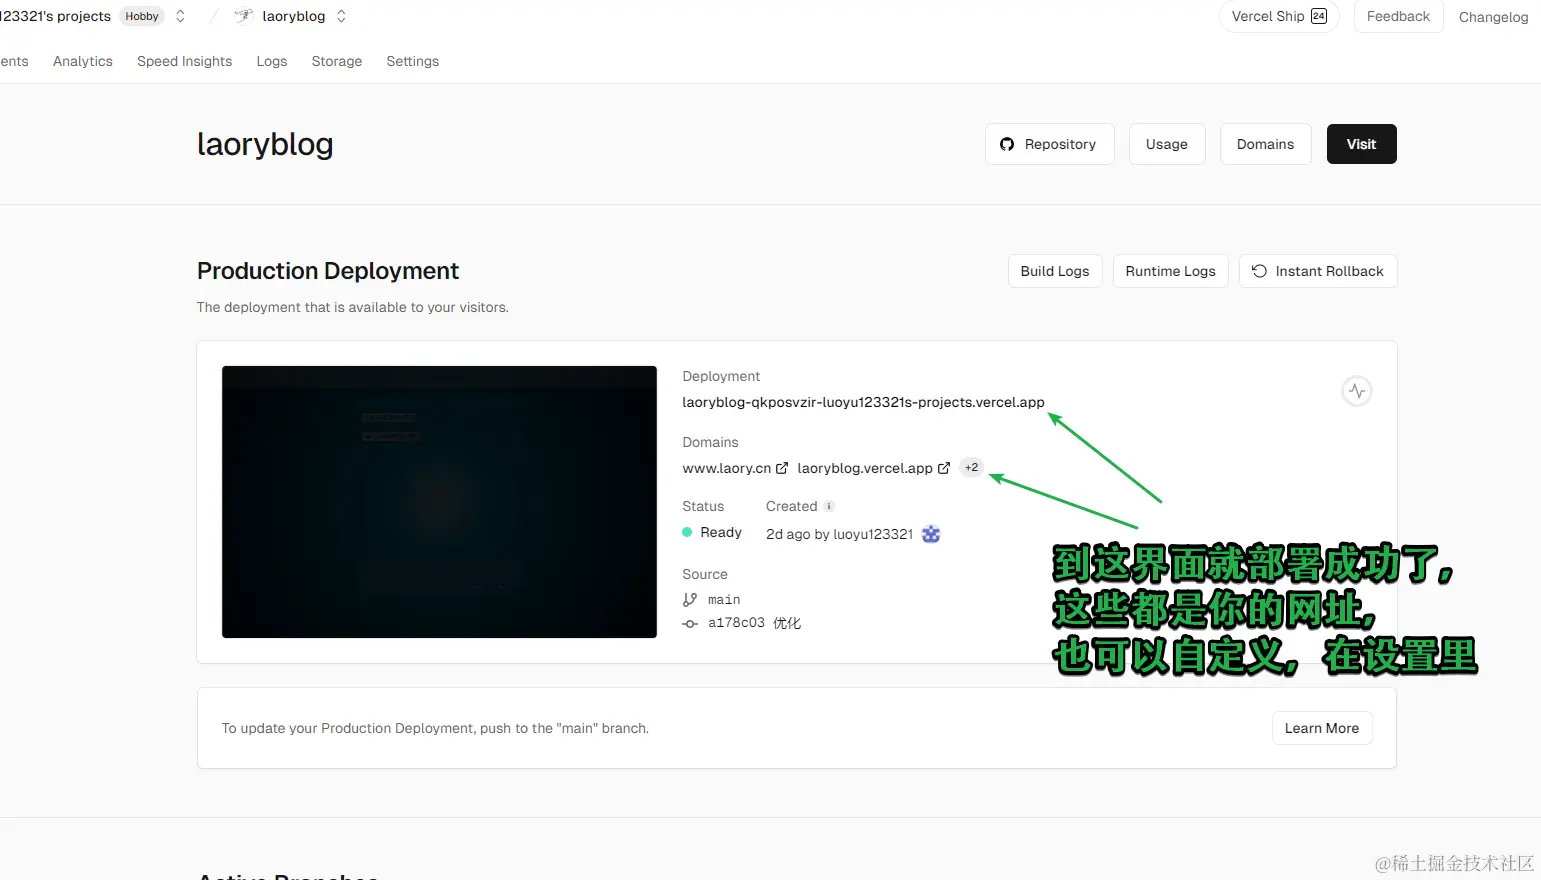Click the external-link icon beside laoryblog.vercel.app

point(943,468)
